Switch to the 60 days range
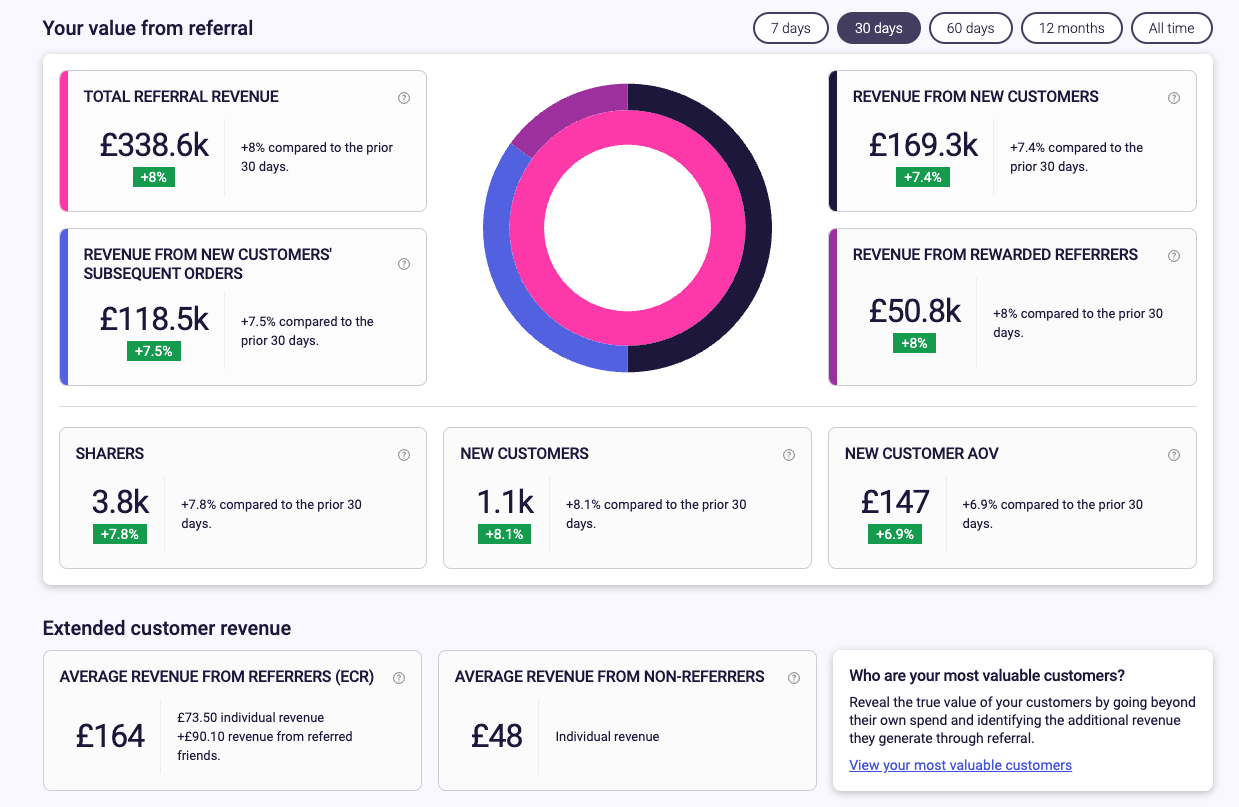Viewport: 1239px width, 807px height. 970,28
